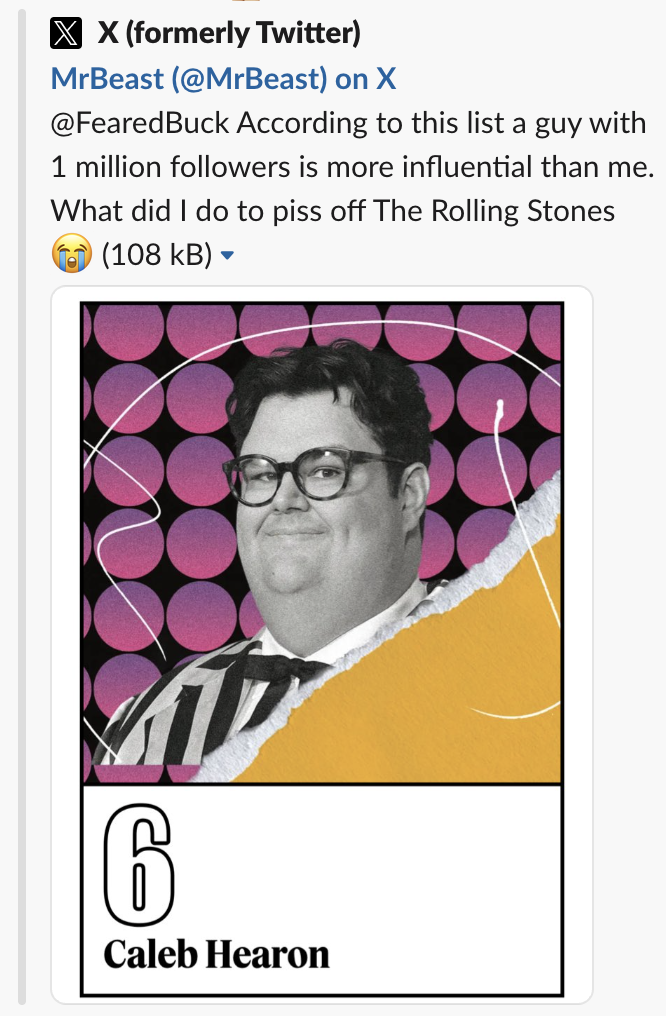Click the (108 kB) file size label
Viewport: 666px width, 1016px height.
[x=157, y=255]
